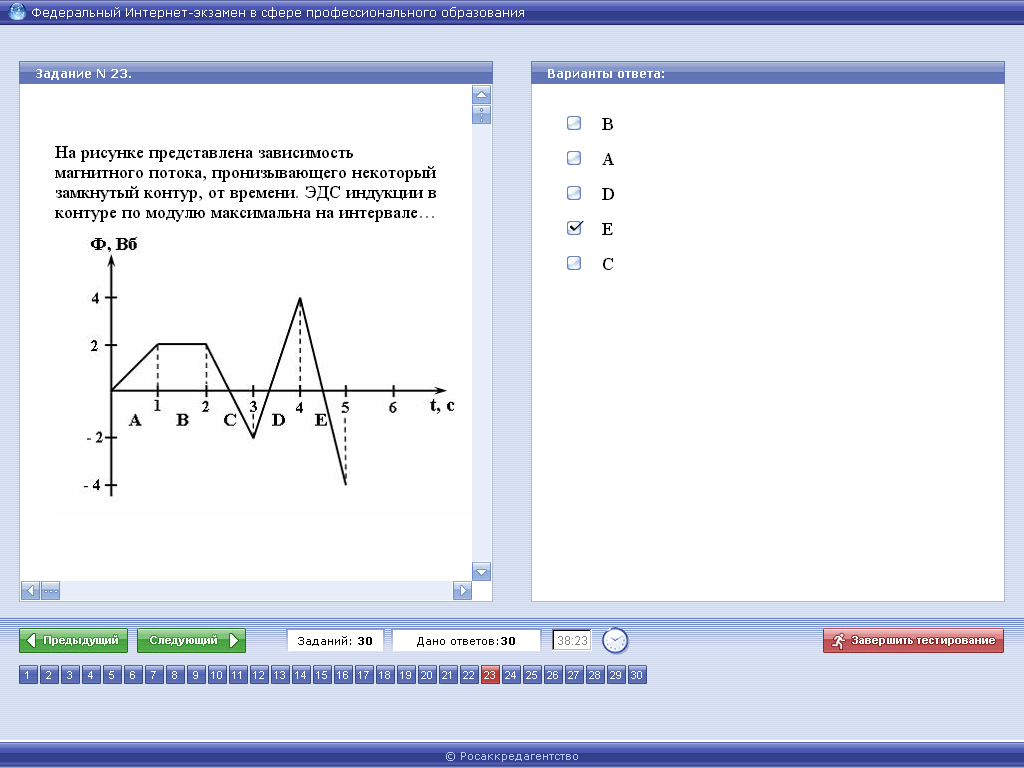
Task: Jump to question 12
Action: click(x=259, y=675)
